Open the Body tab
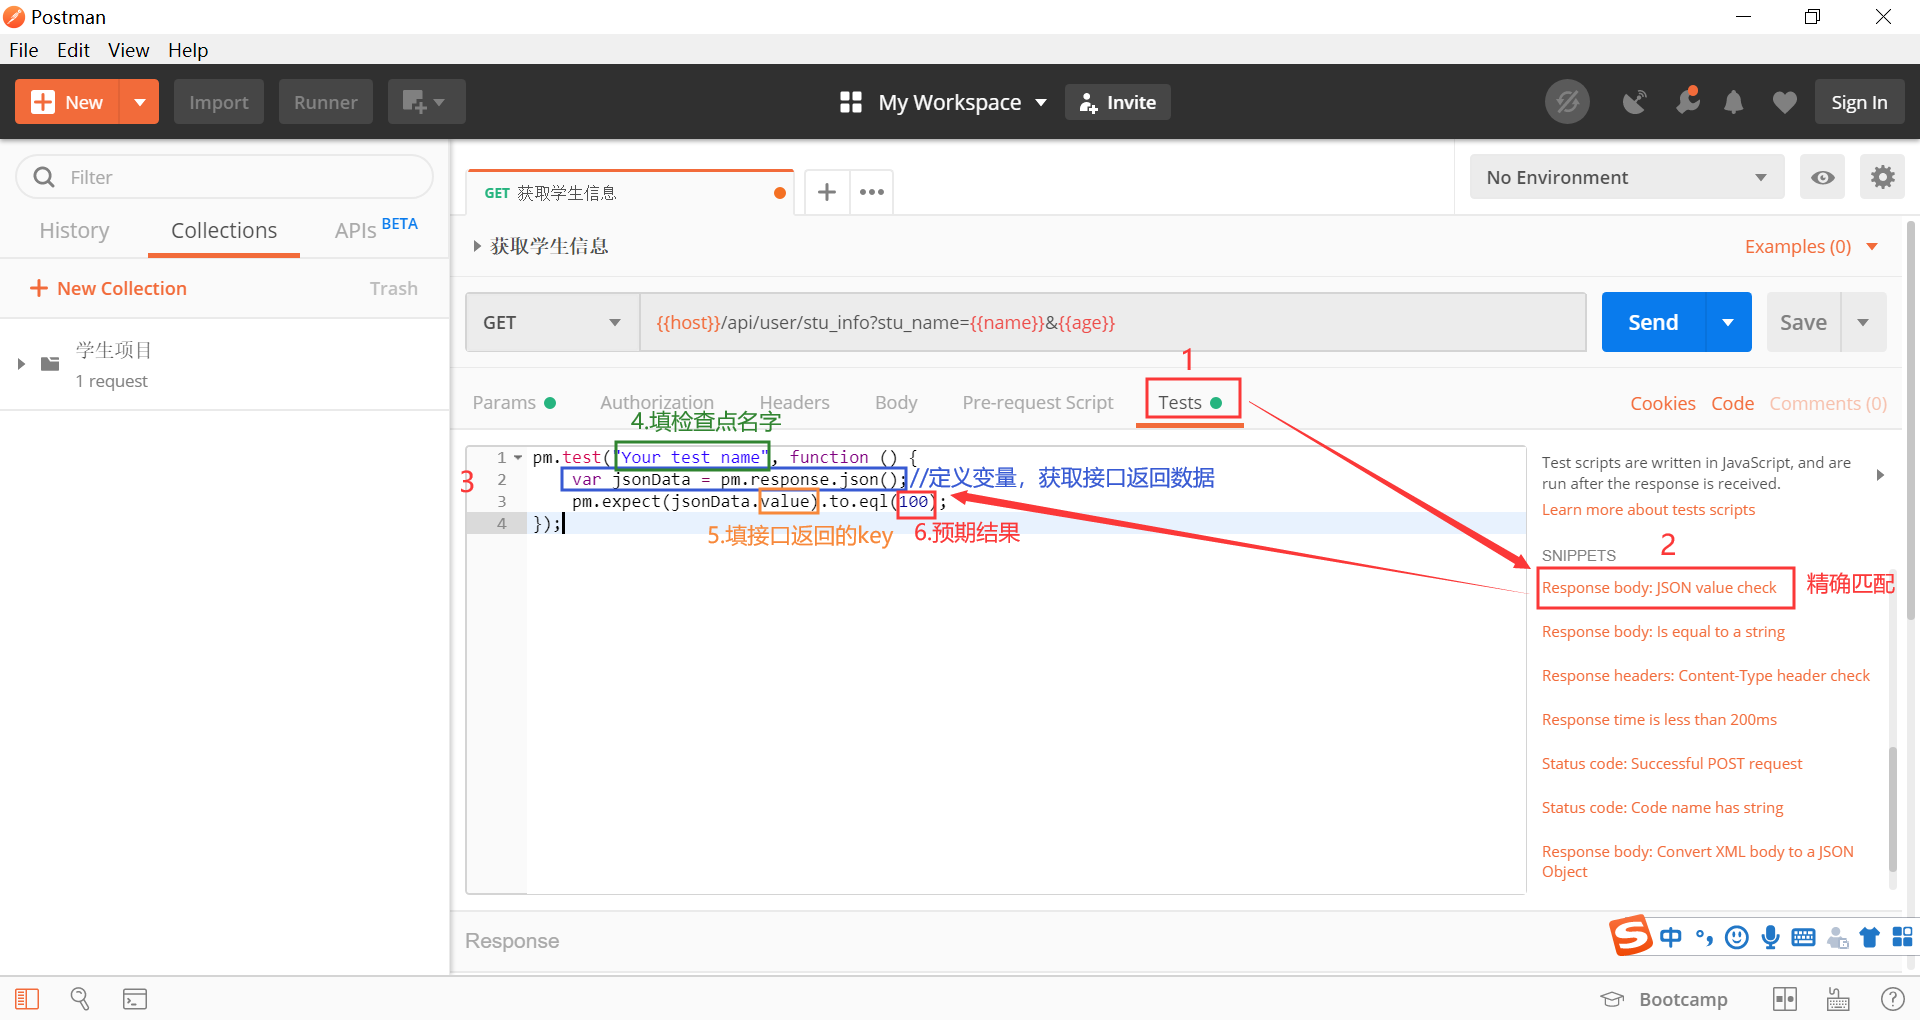This screenshot has width=1920, height=1020. (896, 402)
